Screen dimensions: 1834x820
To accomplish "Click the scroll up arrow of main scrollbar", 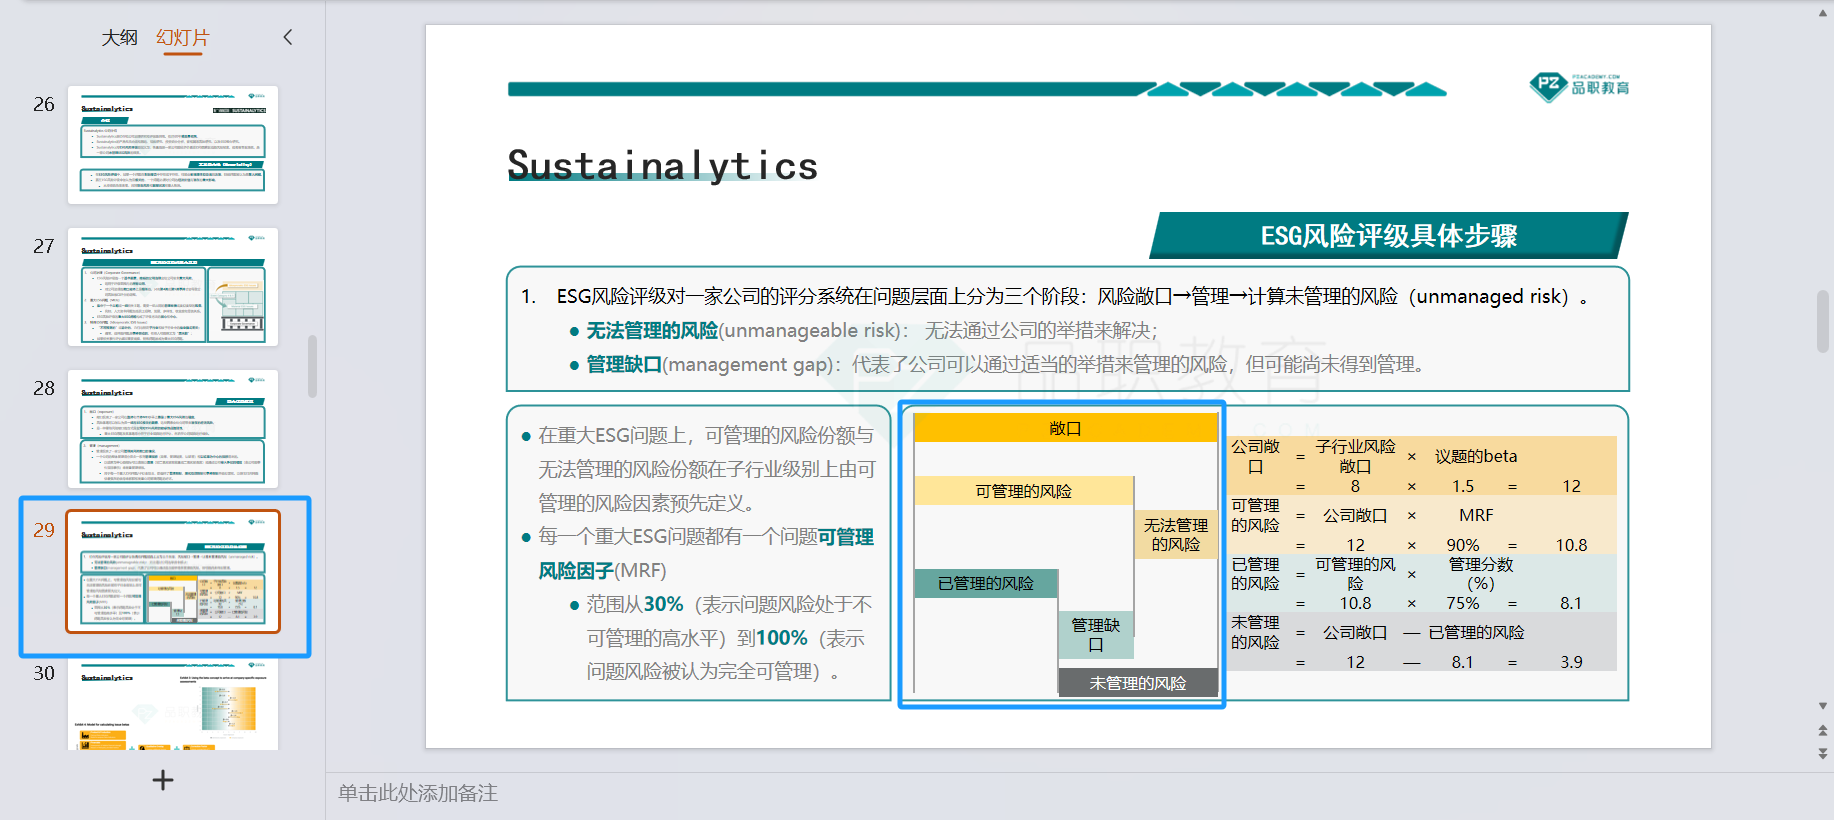I will [x=1823, y=13].
